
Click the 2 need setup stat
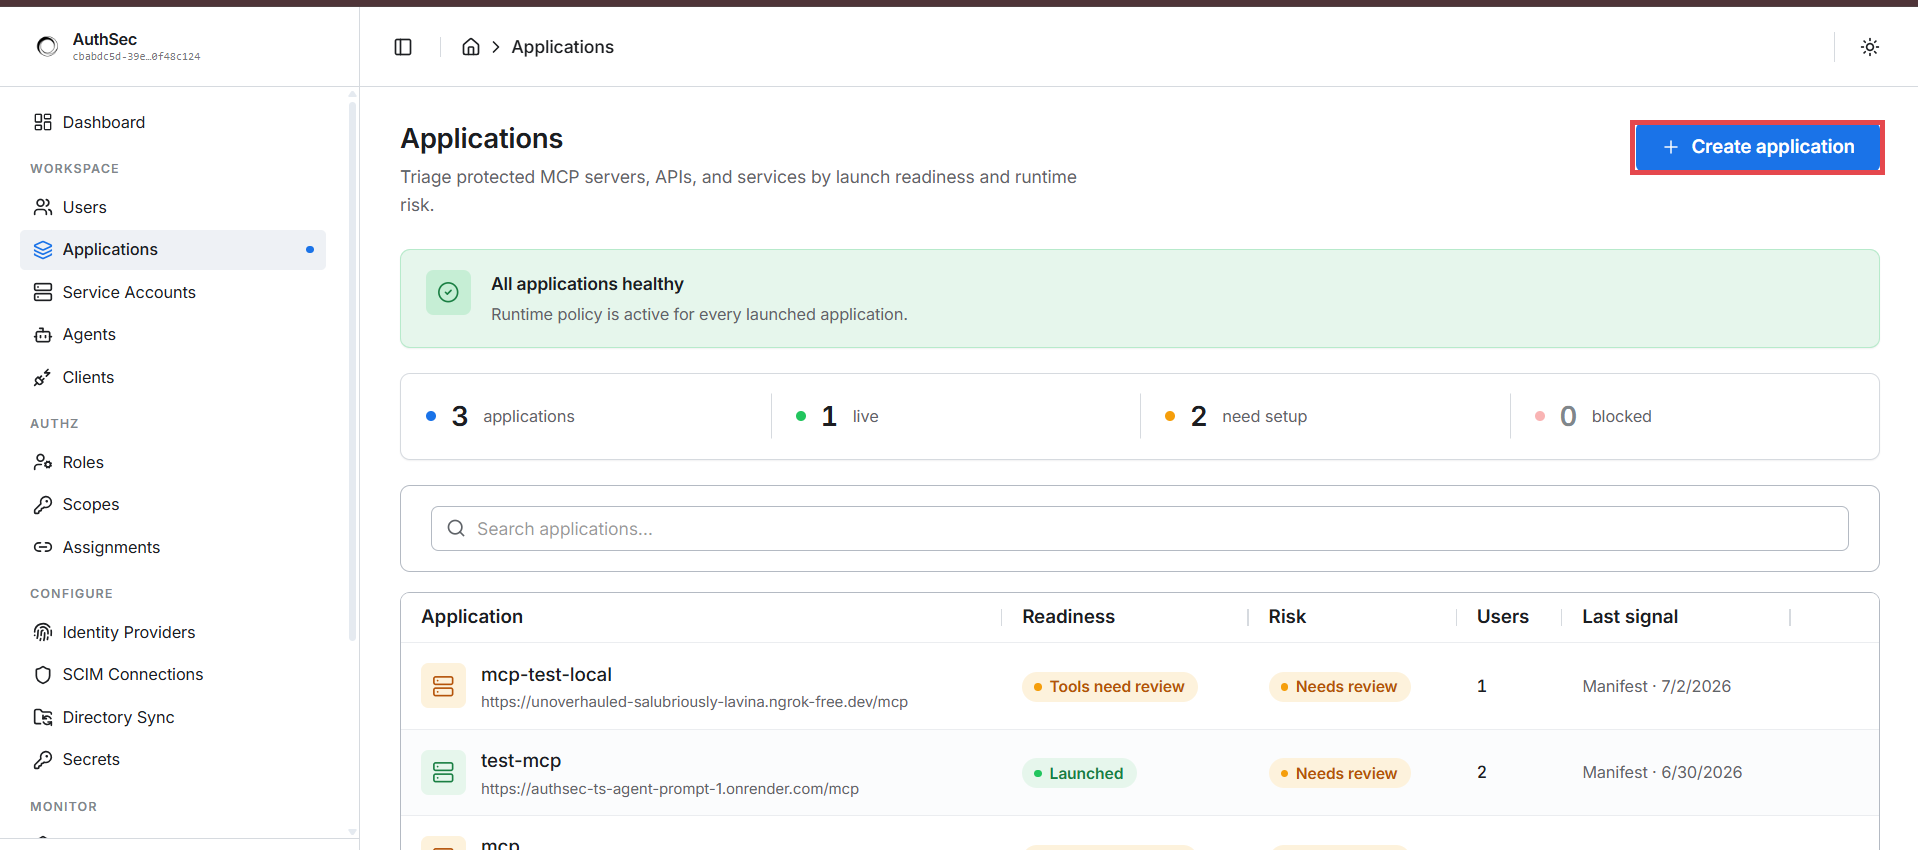1236,416
